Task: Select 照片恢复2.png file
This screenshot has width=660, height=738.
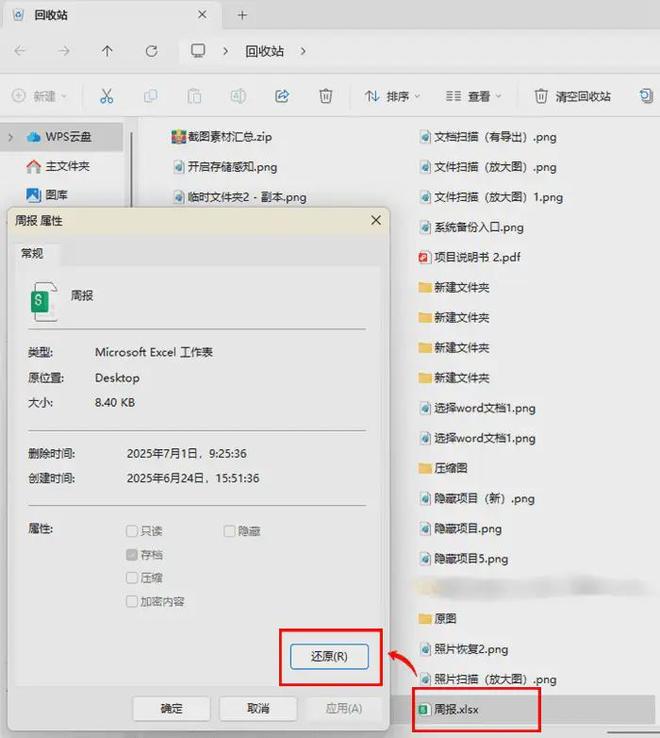Action: point(464,649)
